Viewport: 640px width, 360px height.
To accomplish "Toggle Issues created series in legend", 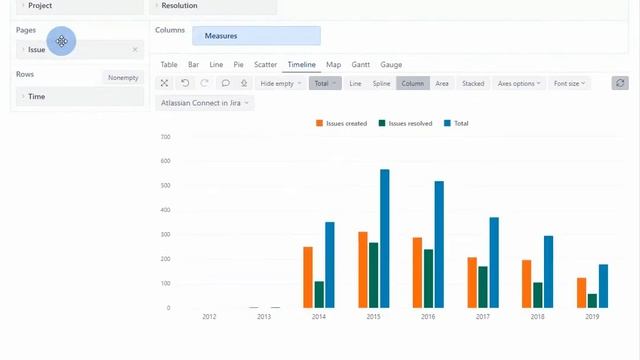I will (x=342, y=123).
